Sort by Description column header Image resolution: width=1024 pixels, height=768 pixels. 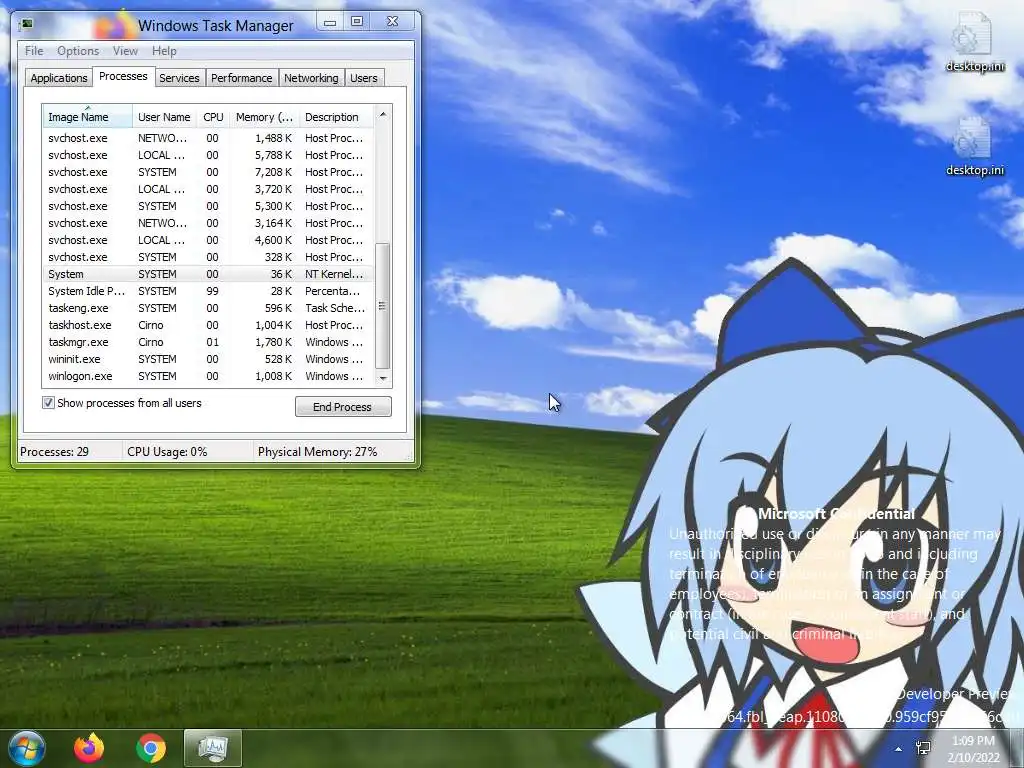[x=336, y=117]
